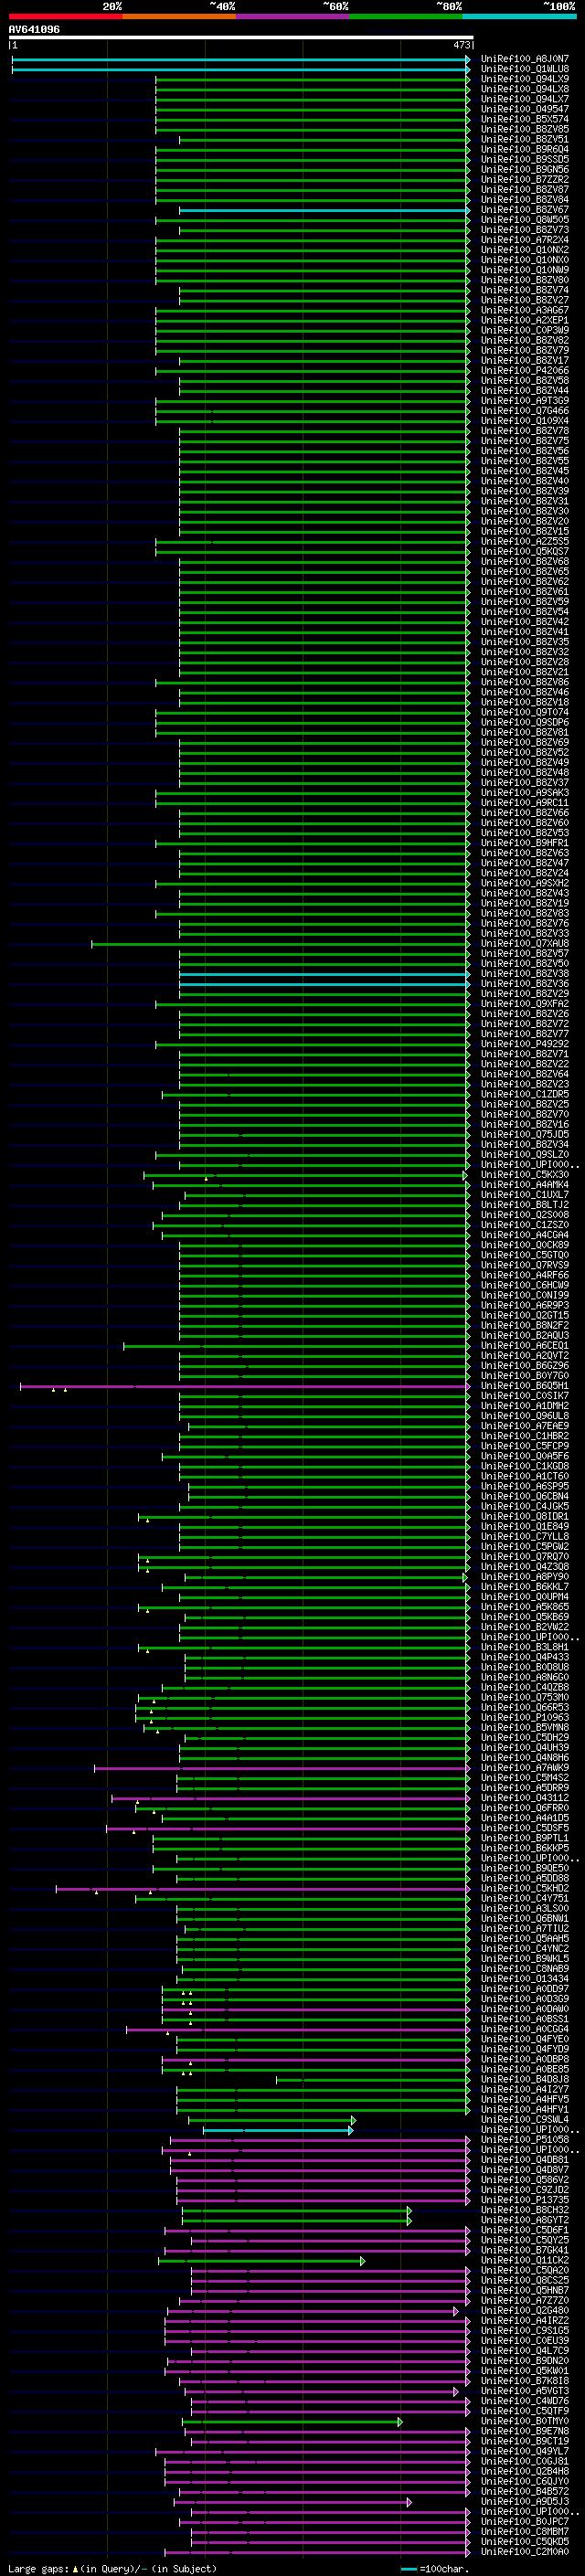Select the UniRef100_Q7XAU8 label

525,944
